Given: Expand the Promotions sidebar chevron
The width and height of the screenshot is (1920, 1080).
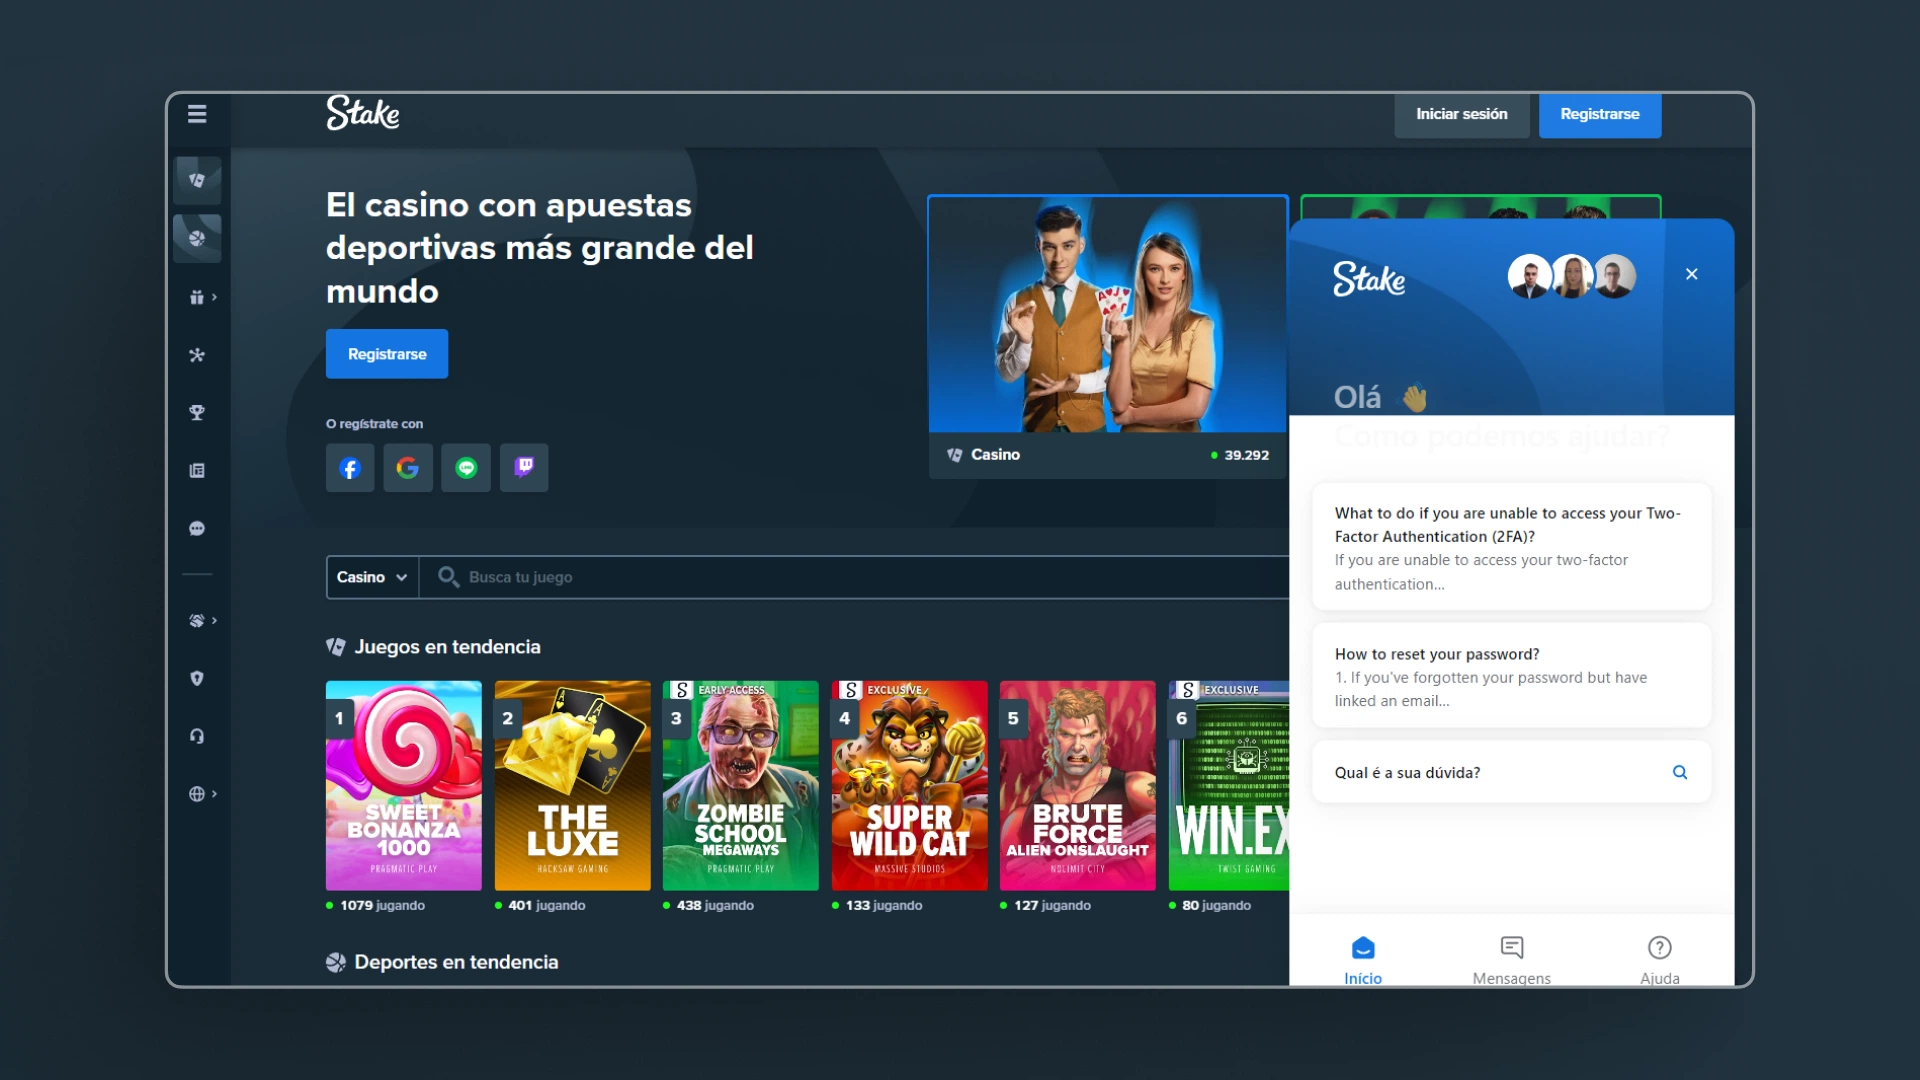Looking at the screenshot, I should coord(214,297).
